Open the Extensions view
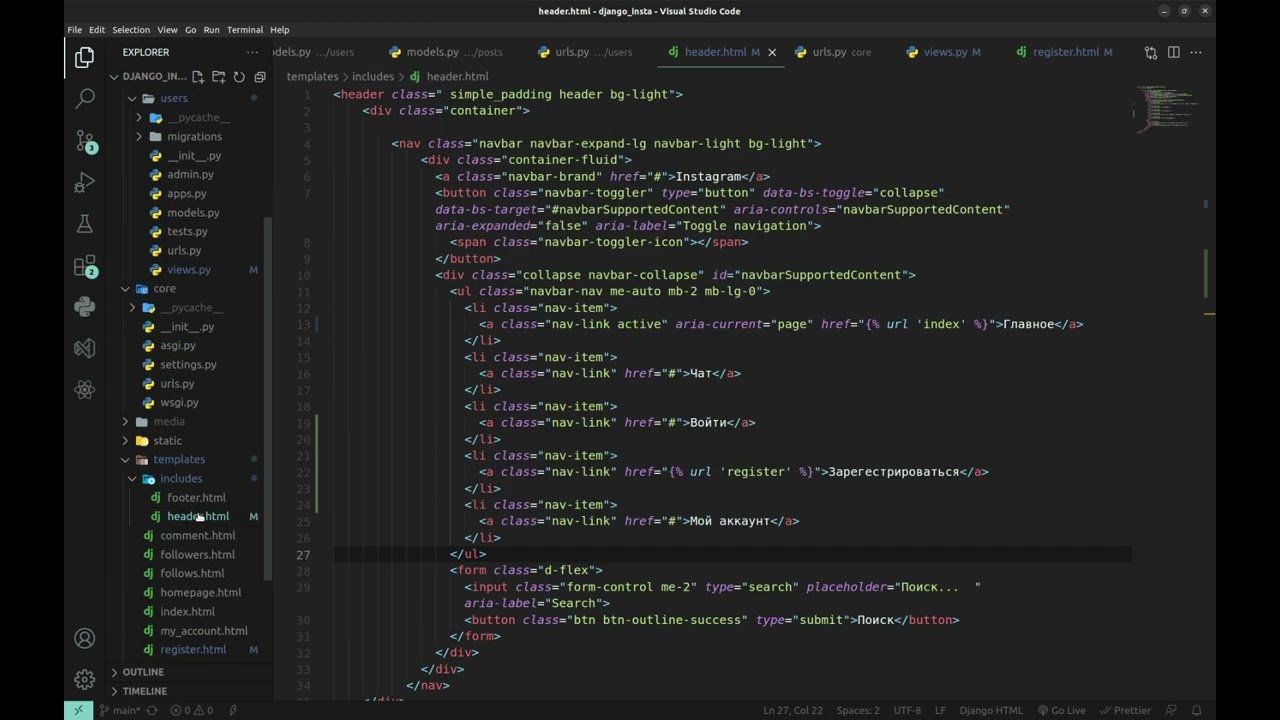Image resolution: width=1280 pixels, height=720 pixels. (85, 266)
